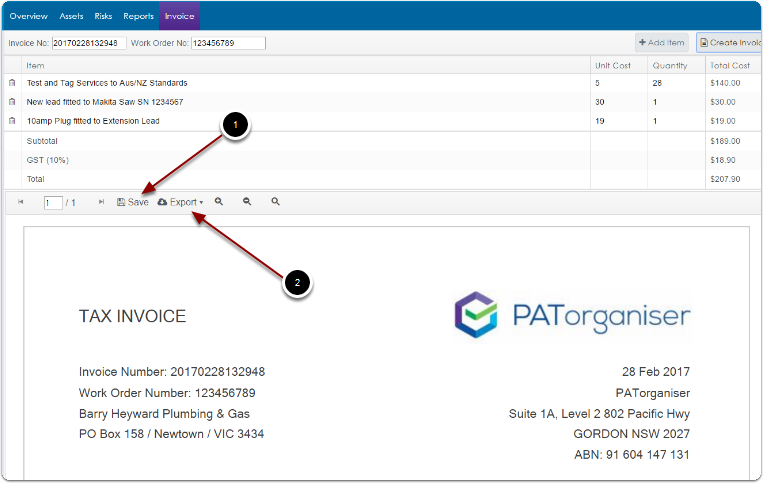Viewport: 763px width, 483px height.
Task: Click the GST amount $18.90
Action: tap(723, 160)
